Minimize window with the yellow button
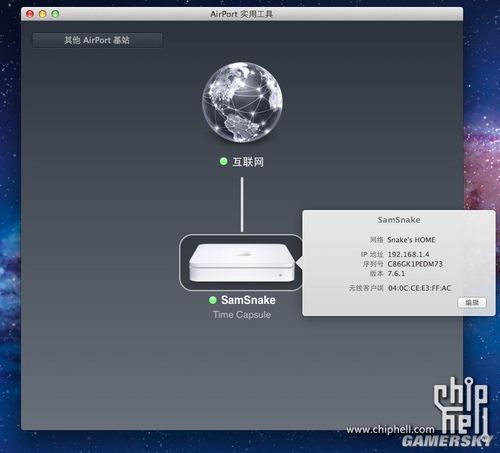Screen dimensions: 500x453 [x=43, y=14]
